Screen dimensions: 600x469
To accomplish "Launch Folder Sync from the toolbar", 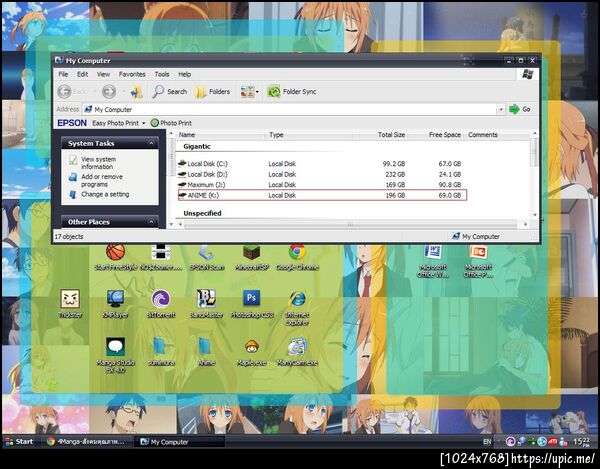I will pyautogui.click(x=292, y=92).
